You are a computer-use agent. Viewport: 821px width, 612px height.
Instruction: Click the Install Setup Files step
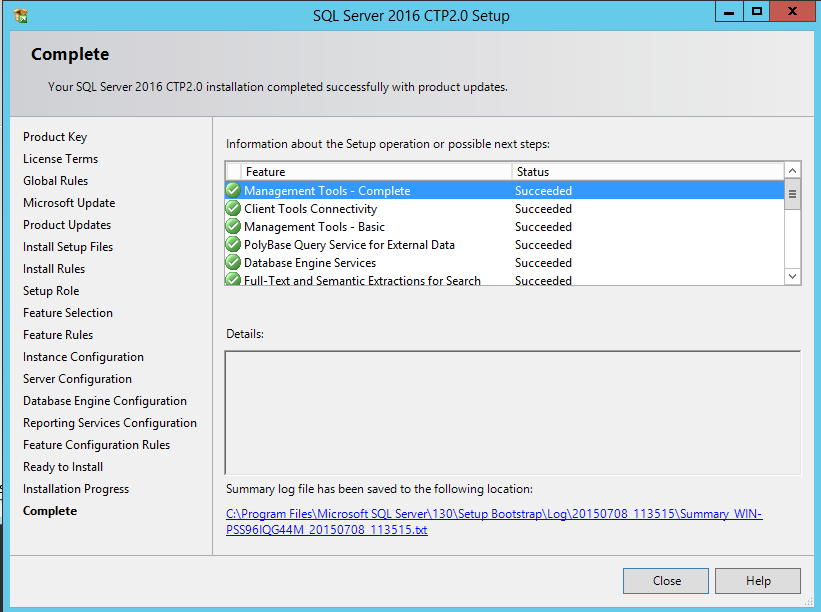[x=68, y=247]
